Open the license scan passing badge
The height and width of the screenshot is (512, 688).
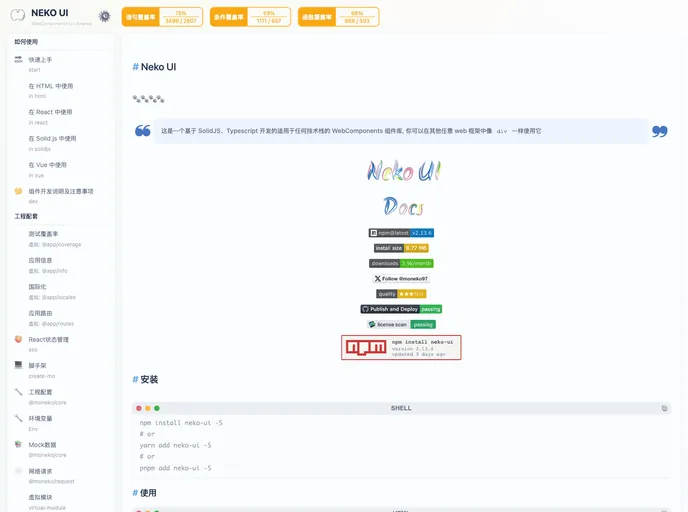401,325
